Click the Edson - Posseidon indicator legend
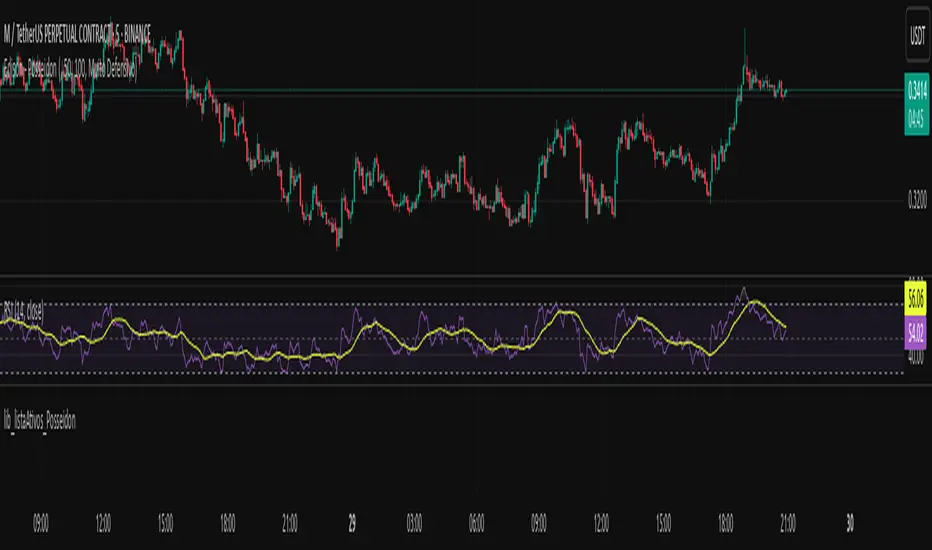Viewport: 932px width, 550px height. (x=70, y=70)
